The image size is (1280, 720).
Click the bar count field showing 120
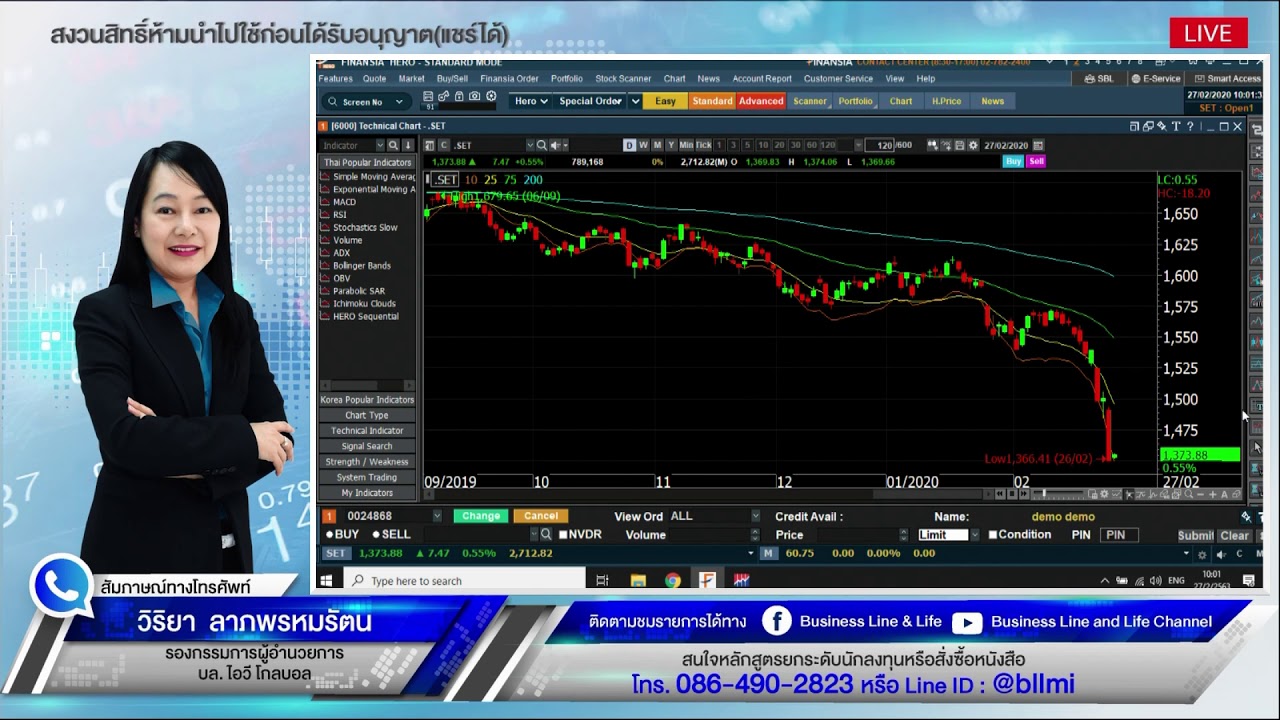click(x=879, y=145)
